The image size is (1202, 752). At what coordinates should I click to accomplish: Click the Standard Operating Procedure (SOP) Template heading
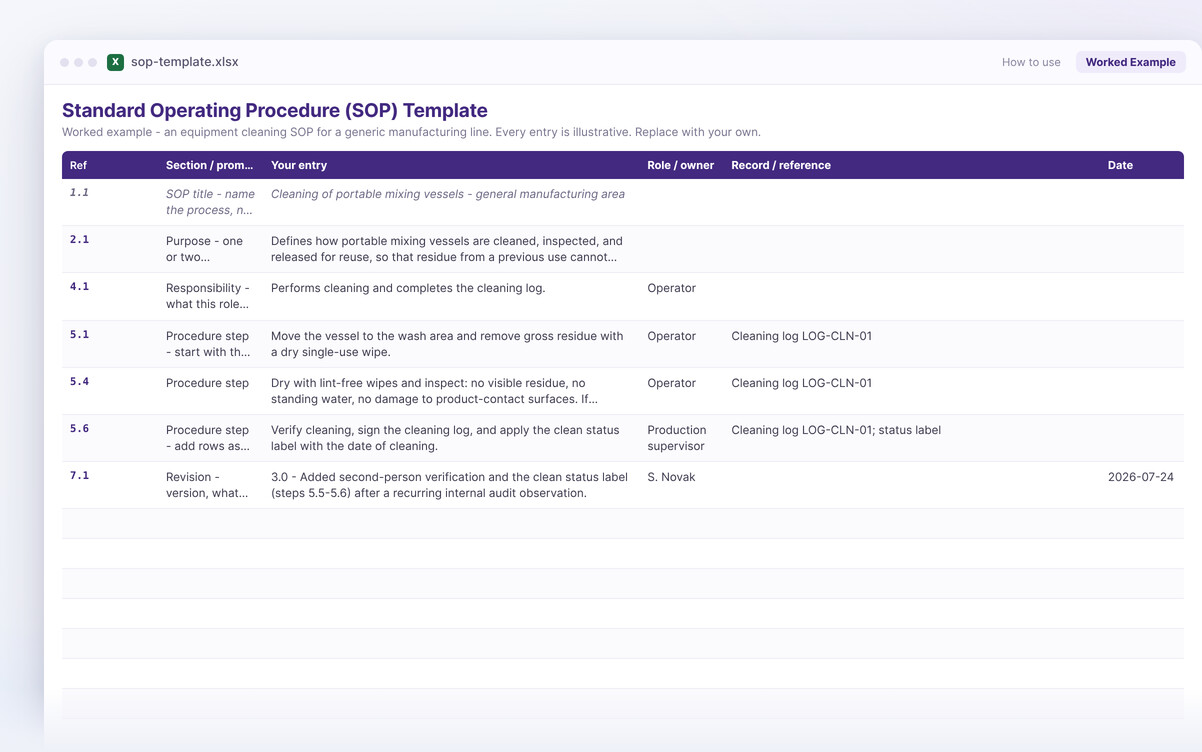[x=275, y=110]
